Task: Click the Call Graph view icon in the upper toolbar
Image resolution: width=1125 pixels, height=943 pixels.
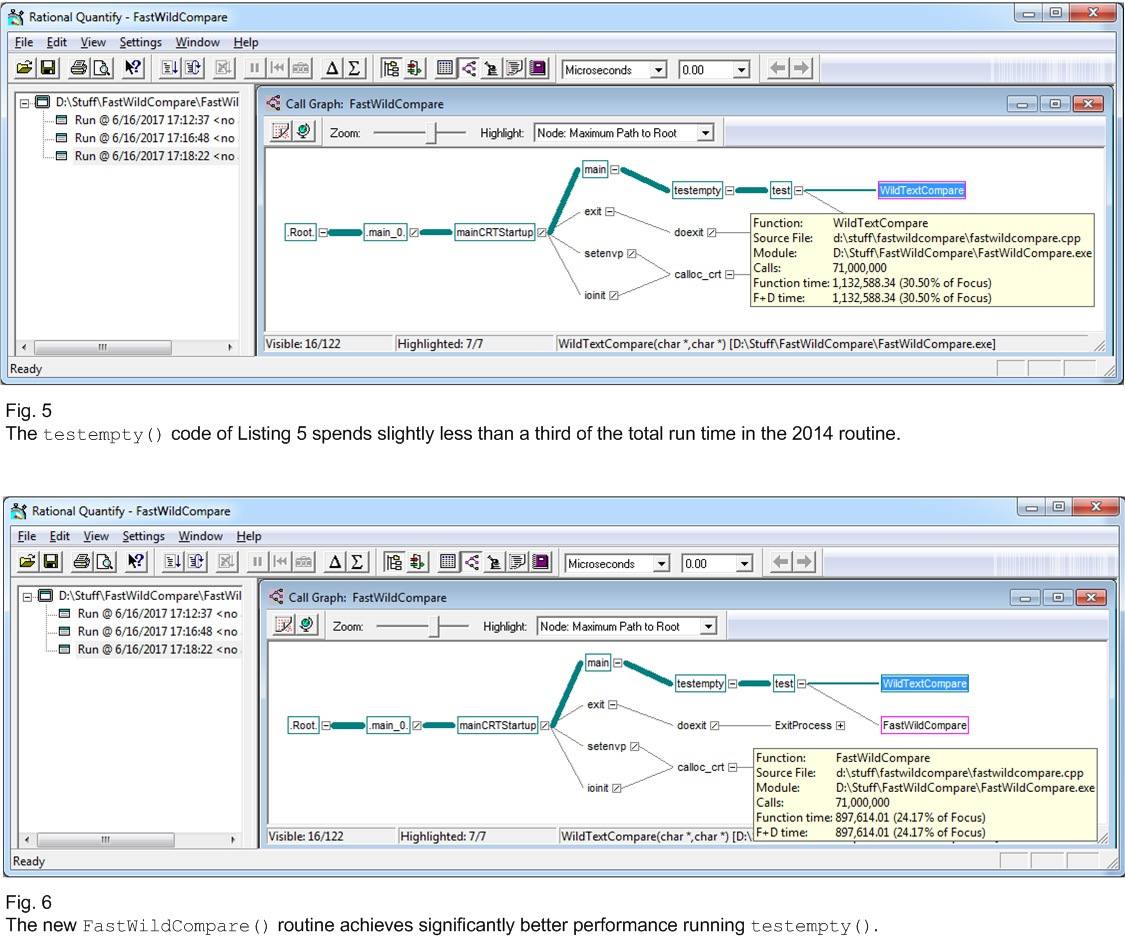Action: click(x=468, y=69)
